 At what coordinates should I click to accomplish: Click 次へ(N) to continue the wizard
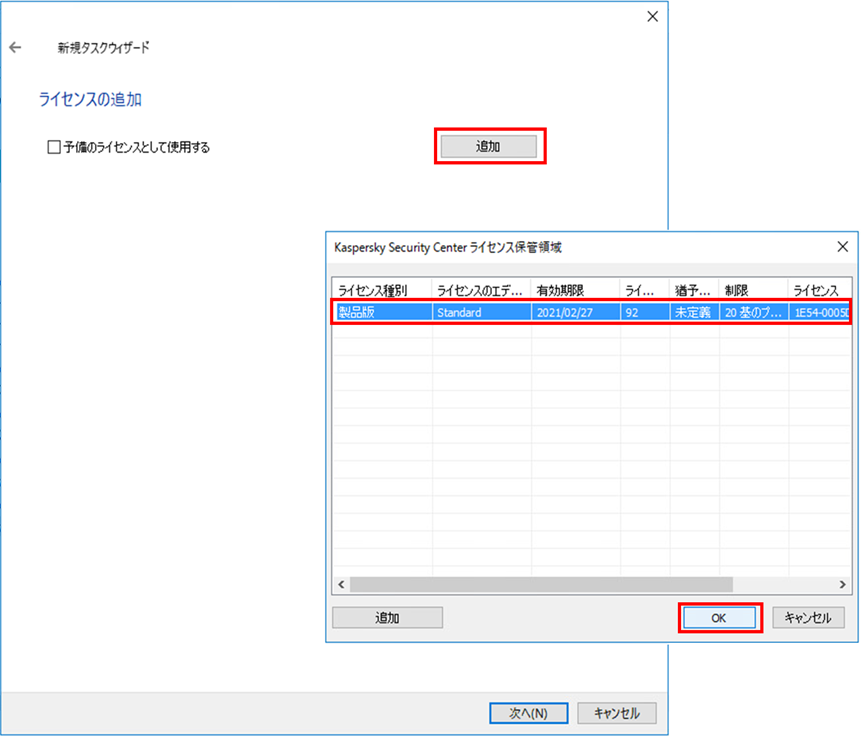pos(528,712)
